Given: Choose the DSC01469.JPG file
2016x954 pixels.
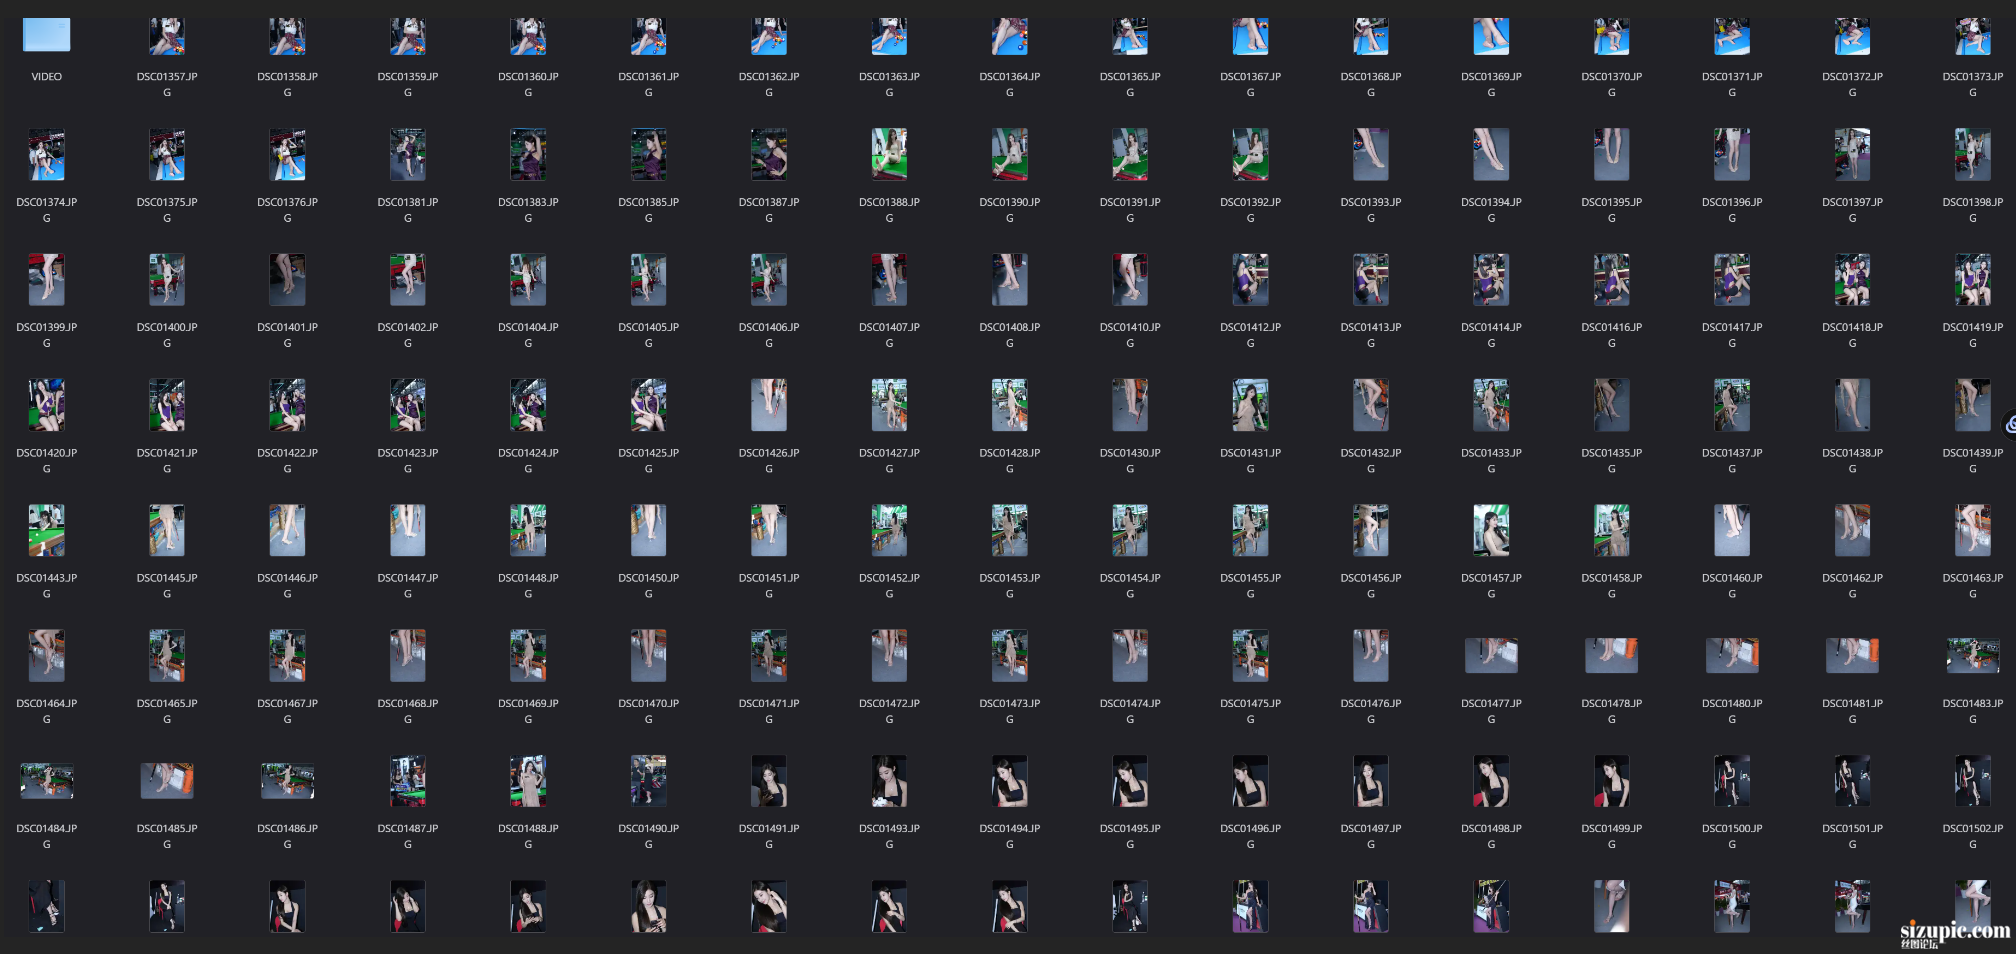Looking at the screenshot, I should pyautogui.click(x=528, y=655).
